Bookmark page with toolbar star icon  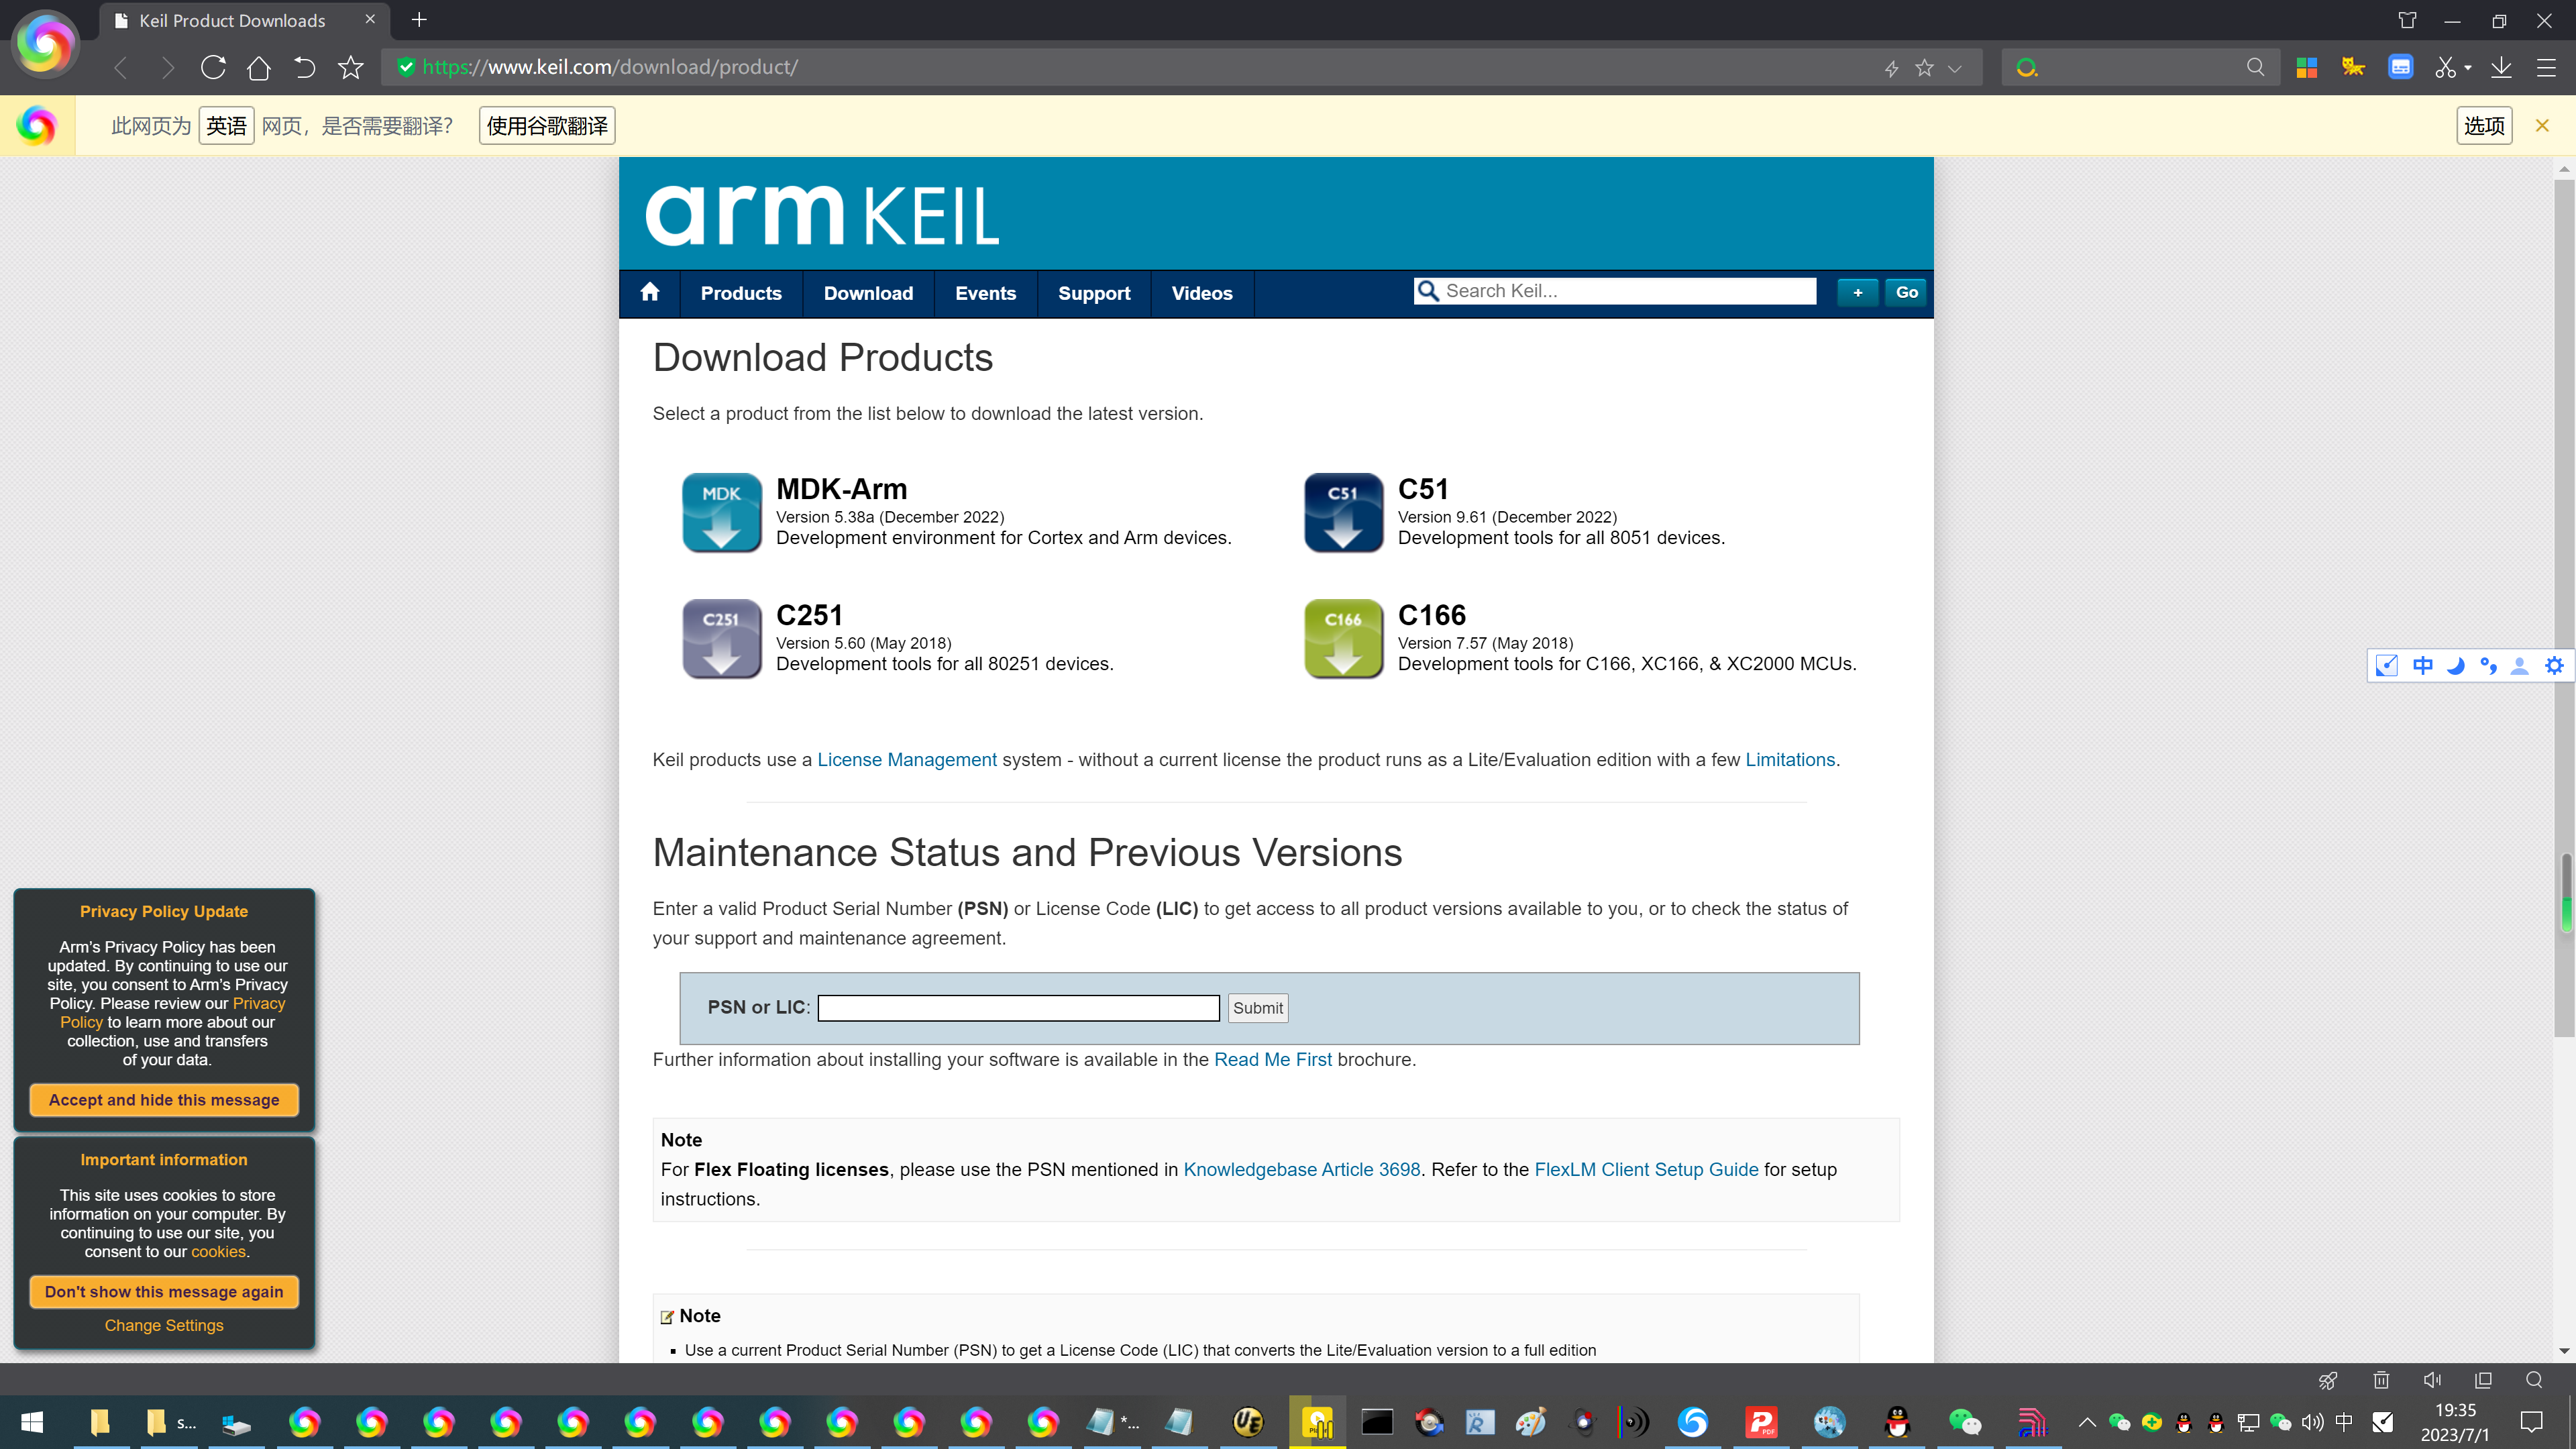[351, 67]
